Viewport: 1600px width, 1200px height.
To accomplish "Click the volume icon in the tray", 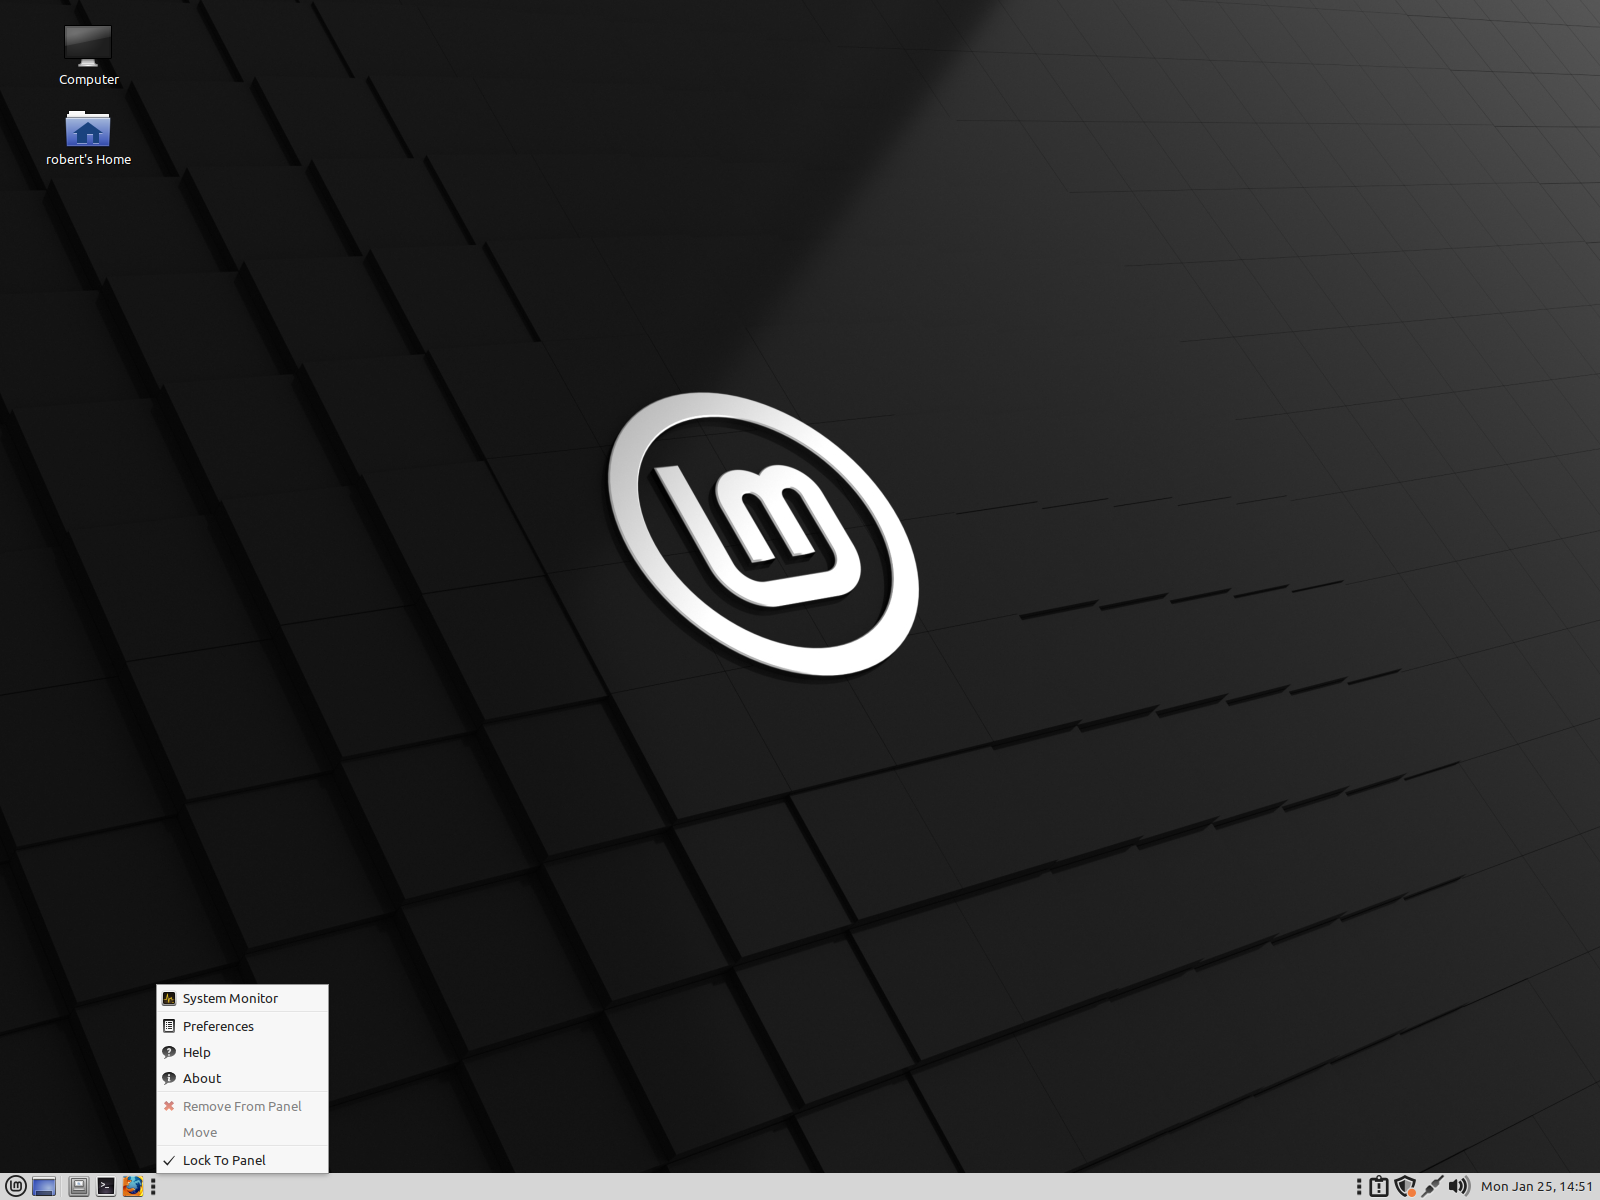I will [1460, 1186].
